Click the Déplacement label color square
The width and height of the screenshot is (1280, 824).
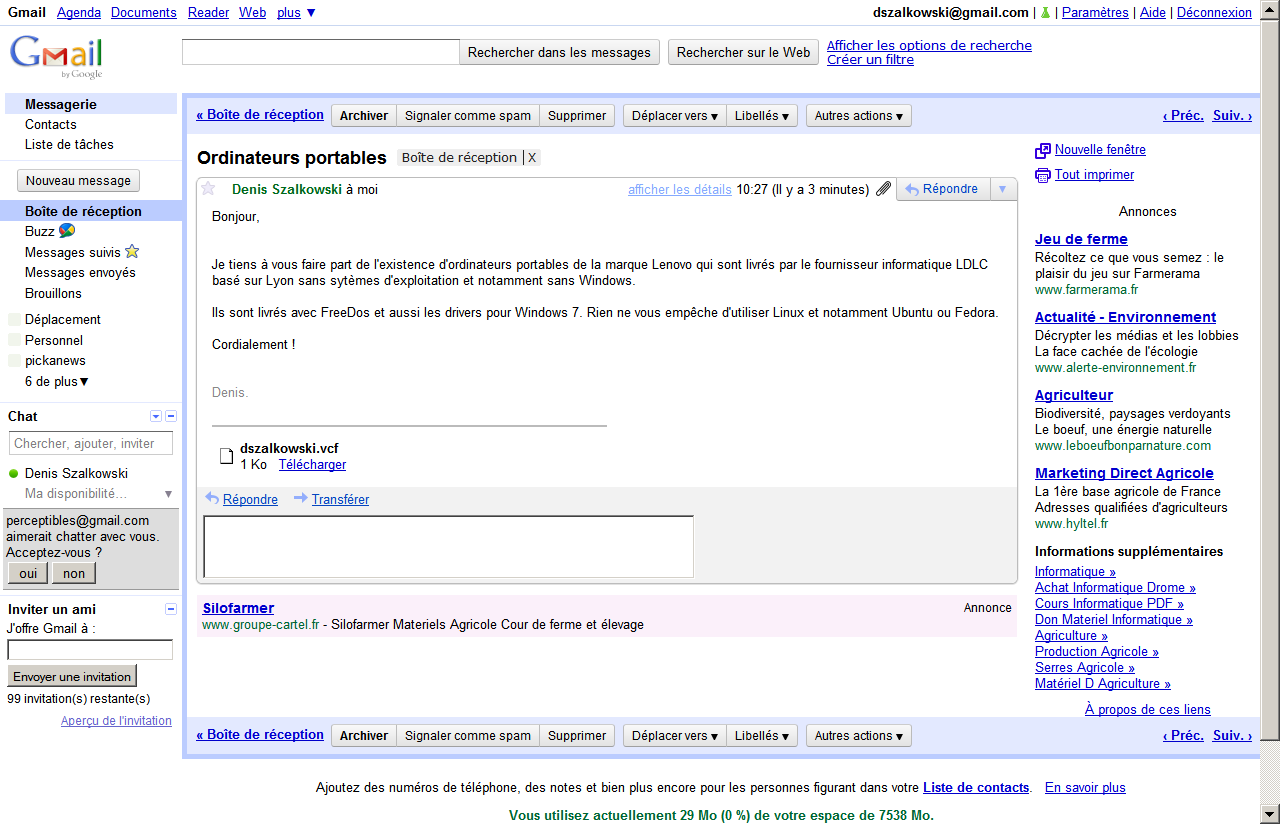click(x=14, y=320)
